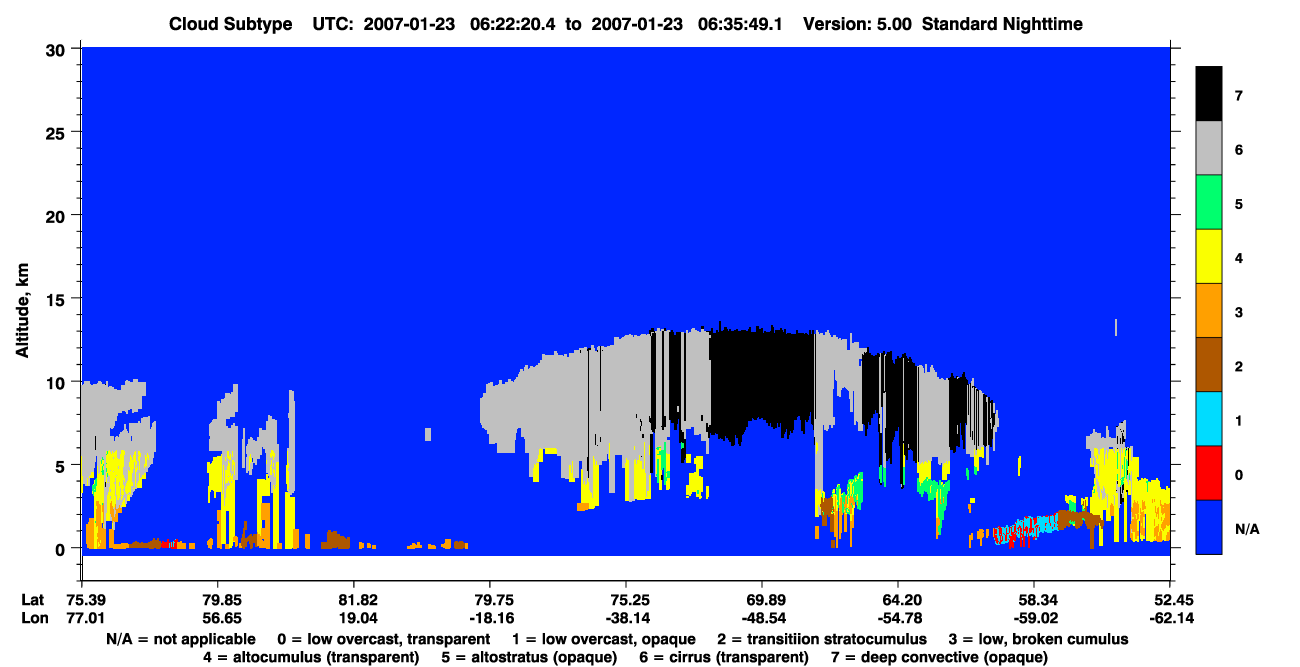Viewport: 1300px width, 667px height.
Task: Click the gray colorbar swatch labeled 6
Action: pyautogui.click(x=1209, y=148)
